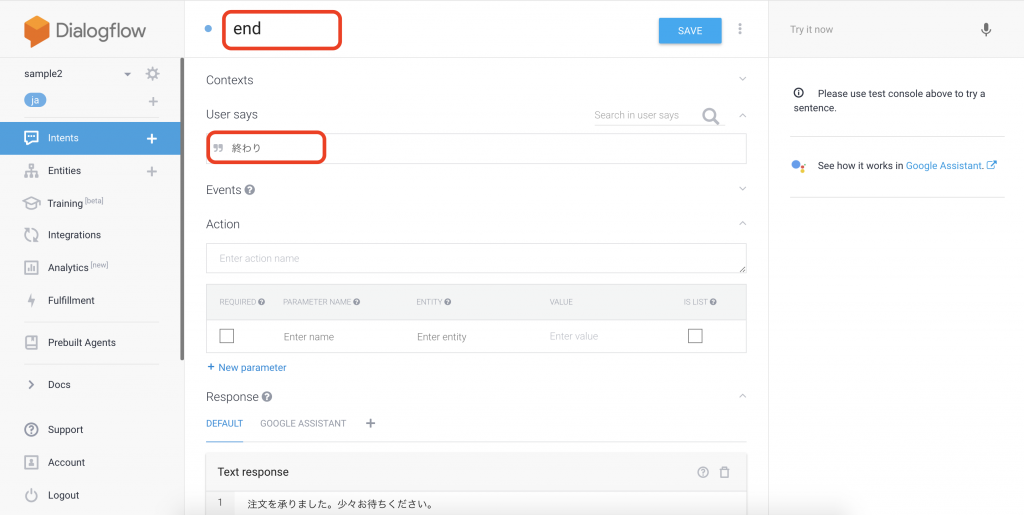Open the sample2 agent dropdown arrow
Viewport: 1024px width, 515px height.
[x=128, y=74]
